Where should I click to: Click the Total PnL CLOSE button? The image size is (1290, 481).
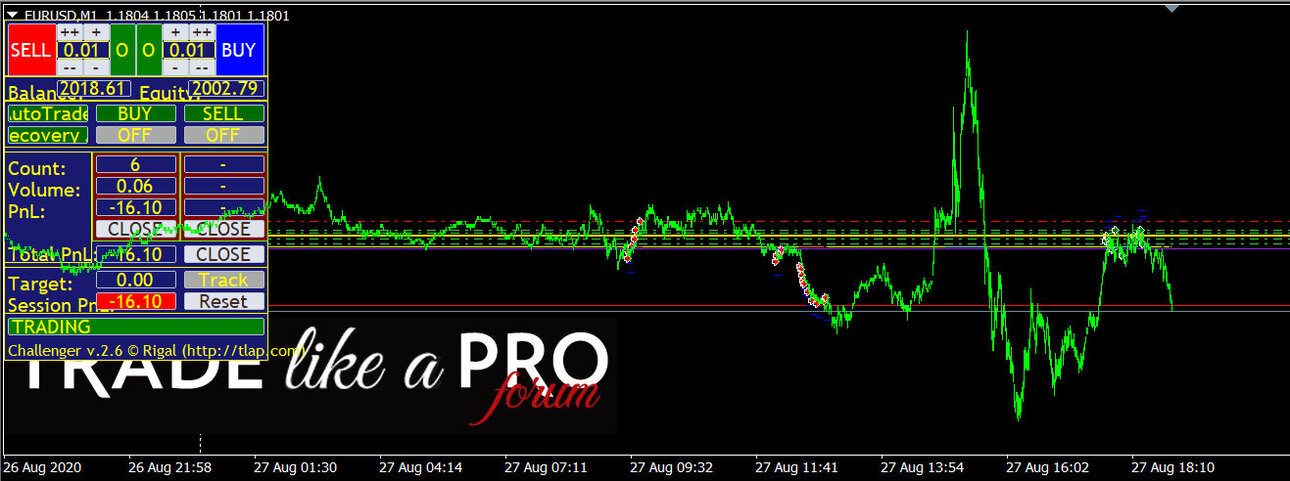click(224, 255)
